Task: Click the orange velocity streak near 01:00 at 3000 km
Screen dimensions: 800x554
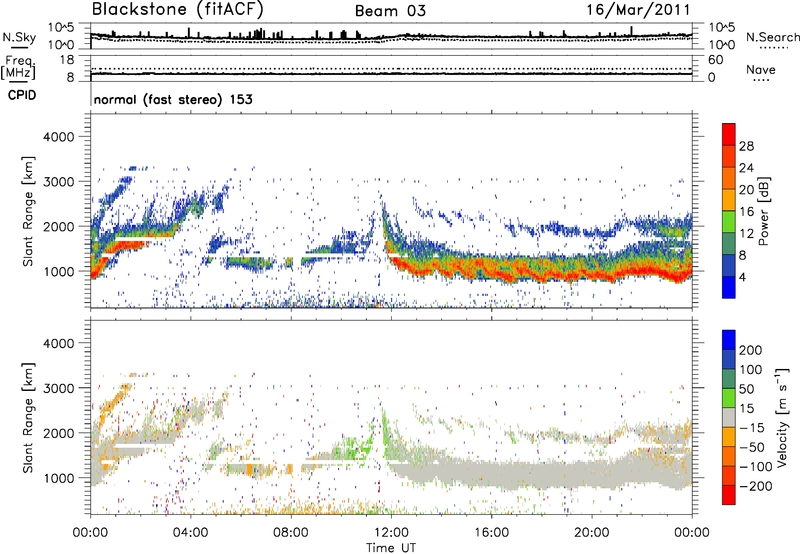Action: coord(115,399)
